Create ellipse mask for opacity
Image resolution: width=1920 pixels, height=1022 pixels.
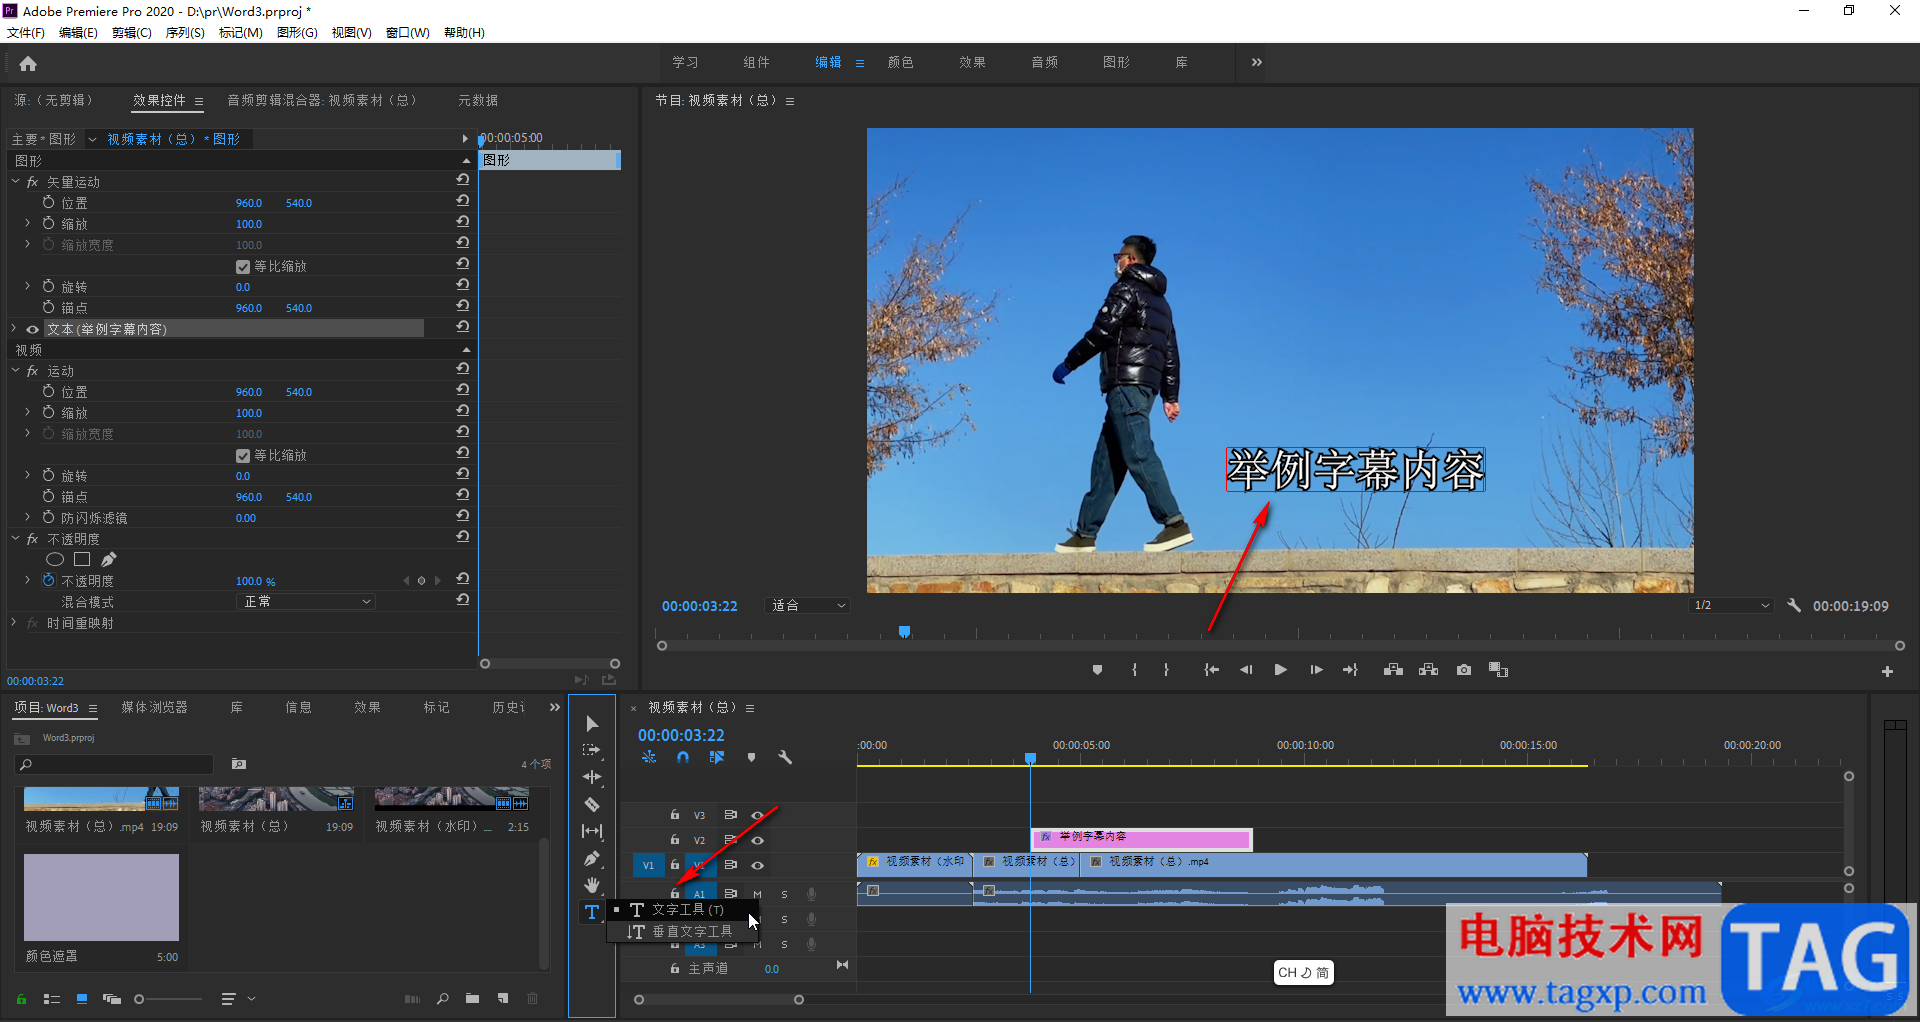pyautogui.click(x=55, y=560)
